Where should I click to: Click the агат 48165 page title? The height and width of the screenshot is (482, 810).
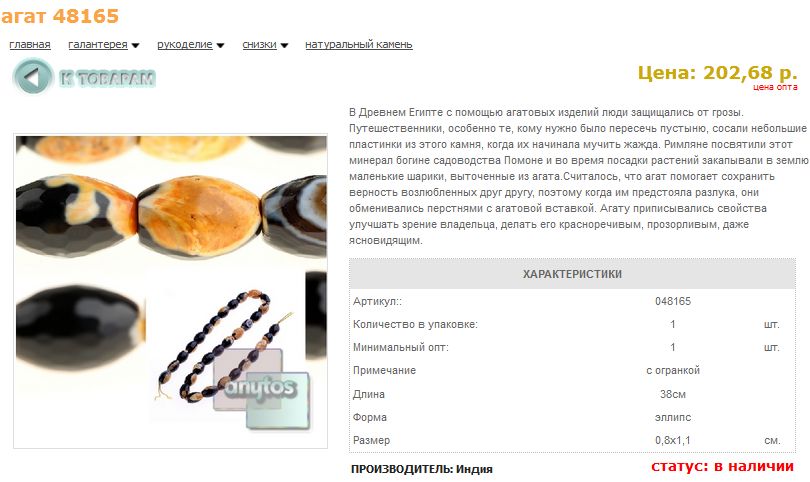click(x=60, y=16)
